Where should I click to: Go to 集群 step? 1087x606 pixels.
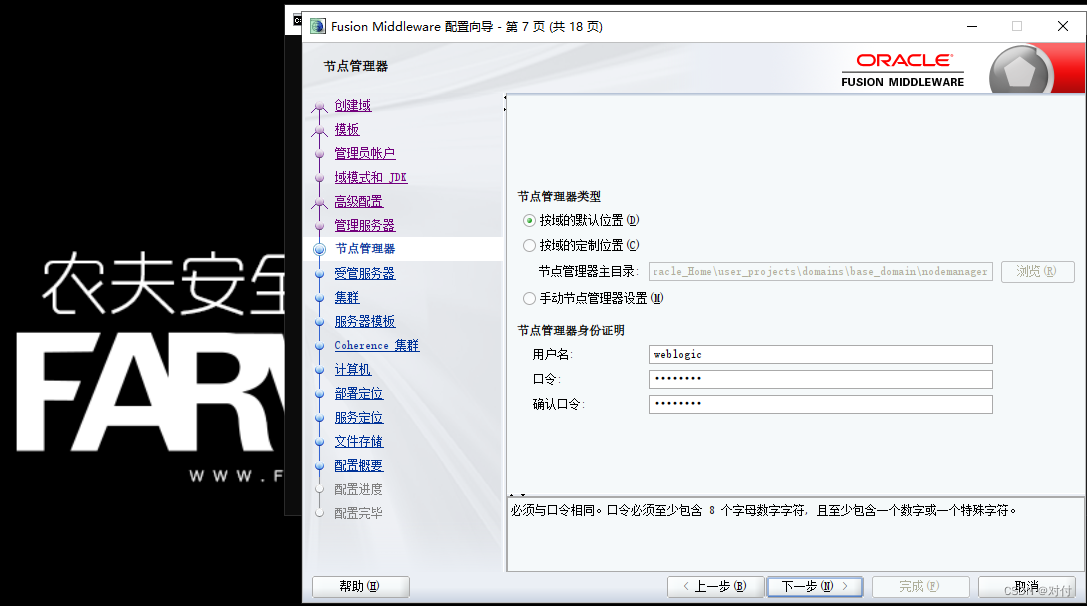[x=347, y=297]
